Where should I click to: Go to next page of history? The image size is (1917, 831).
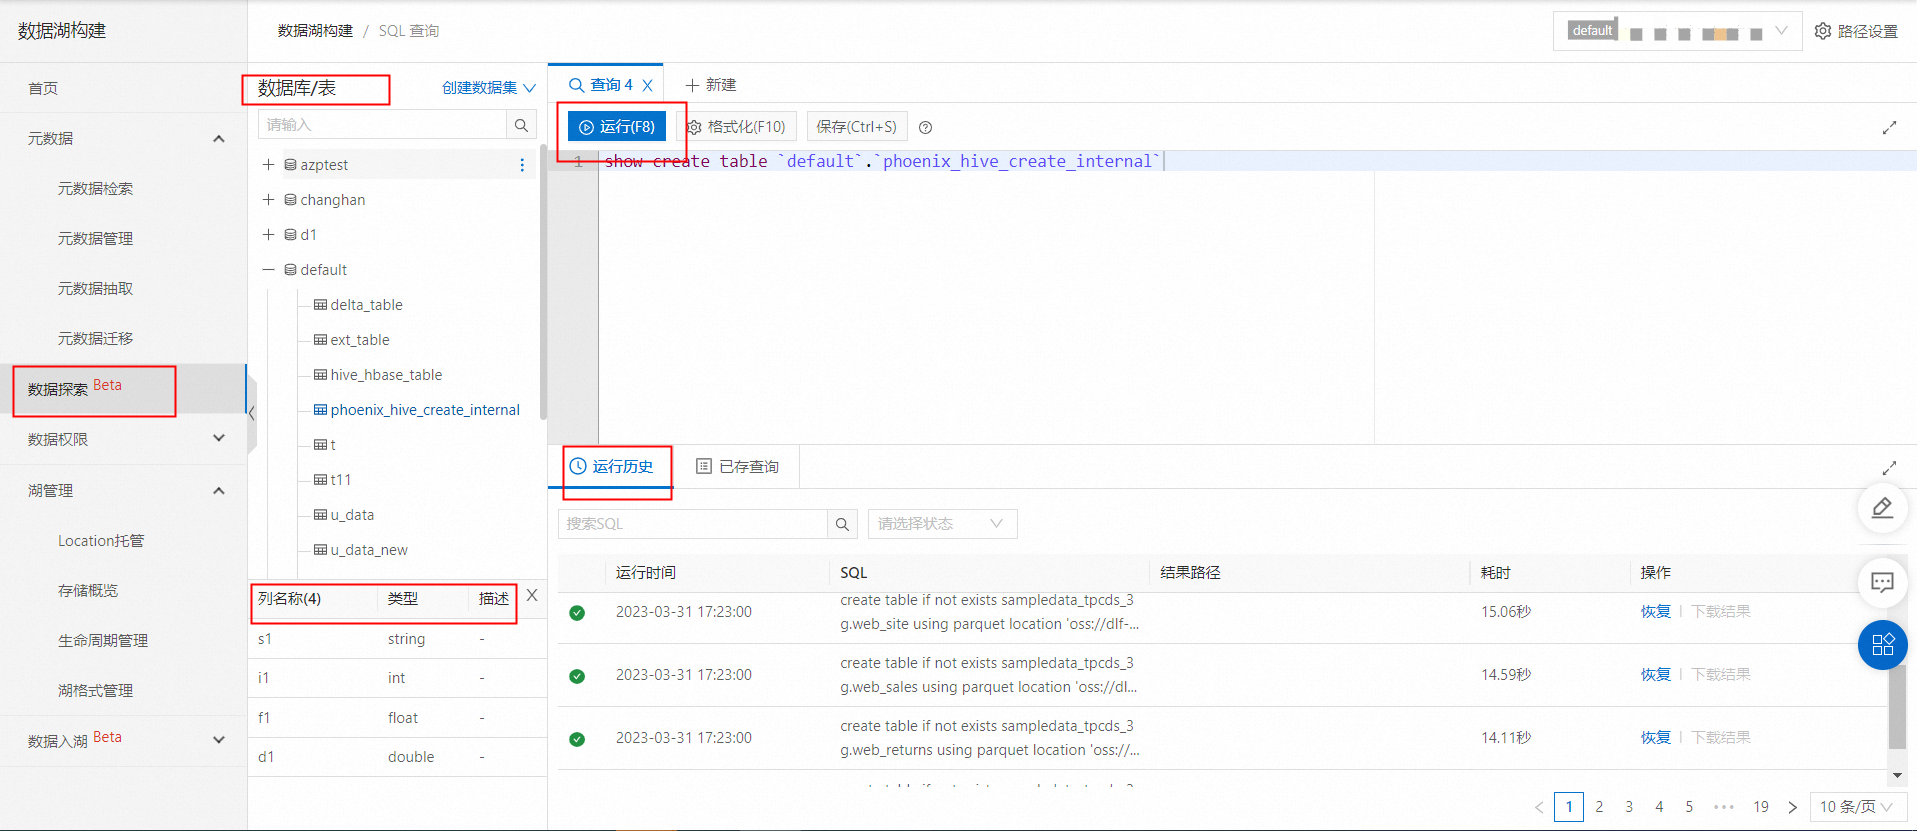(1792, 807)
